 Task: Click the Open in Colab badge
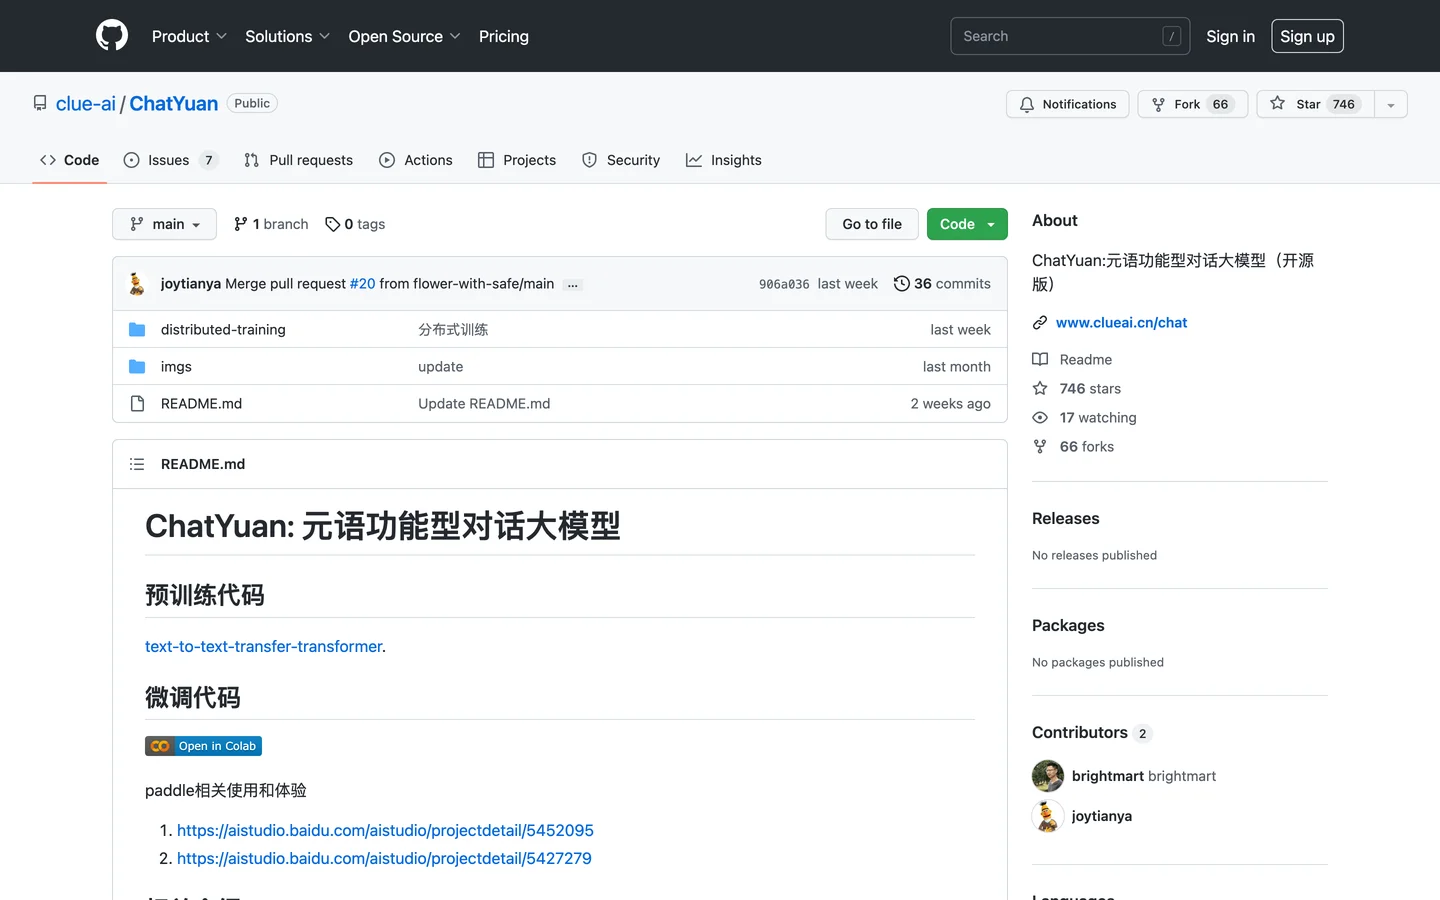203,746
